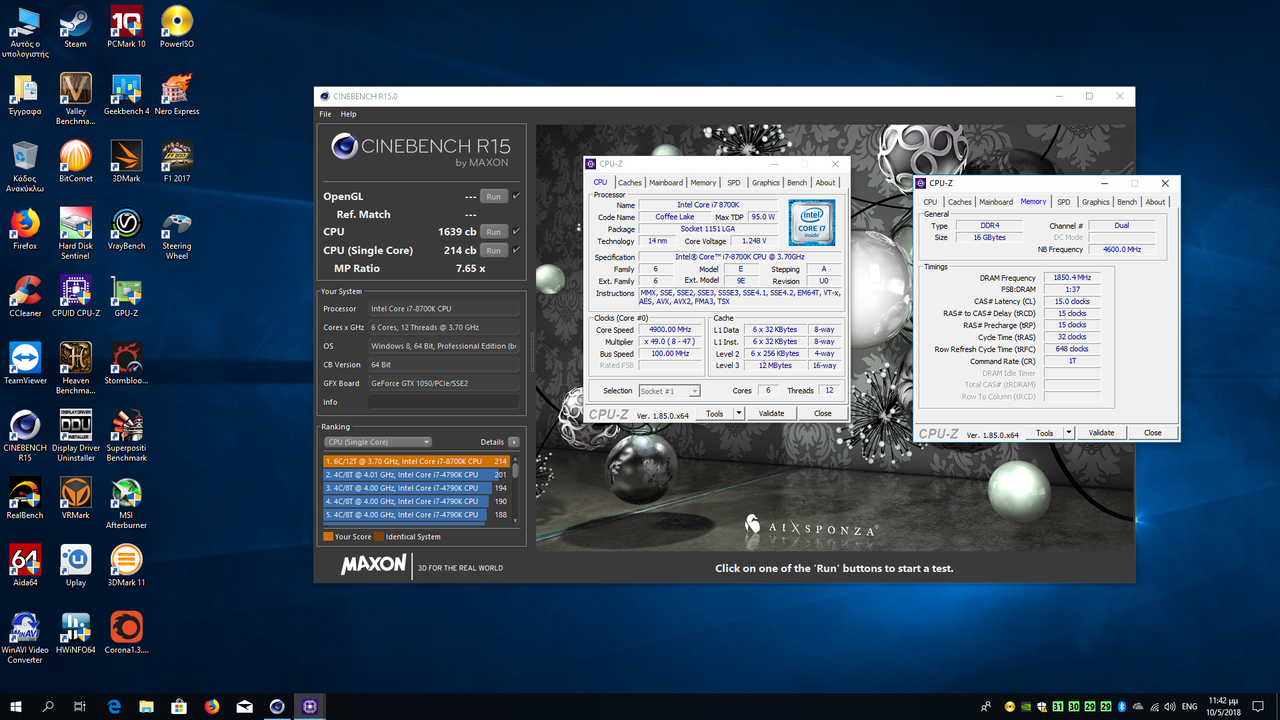Click the Info input field in Your System
The height and width of the screenshot is (720, 1280).
pos(444,402)
